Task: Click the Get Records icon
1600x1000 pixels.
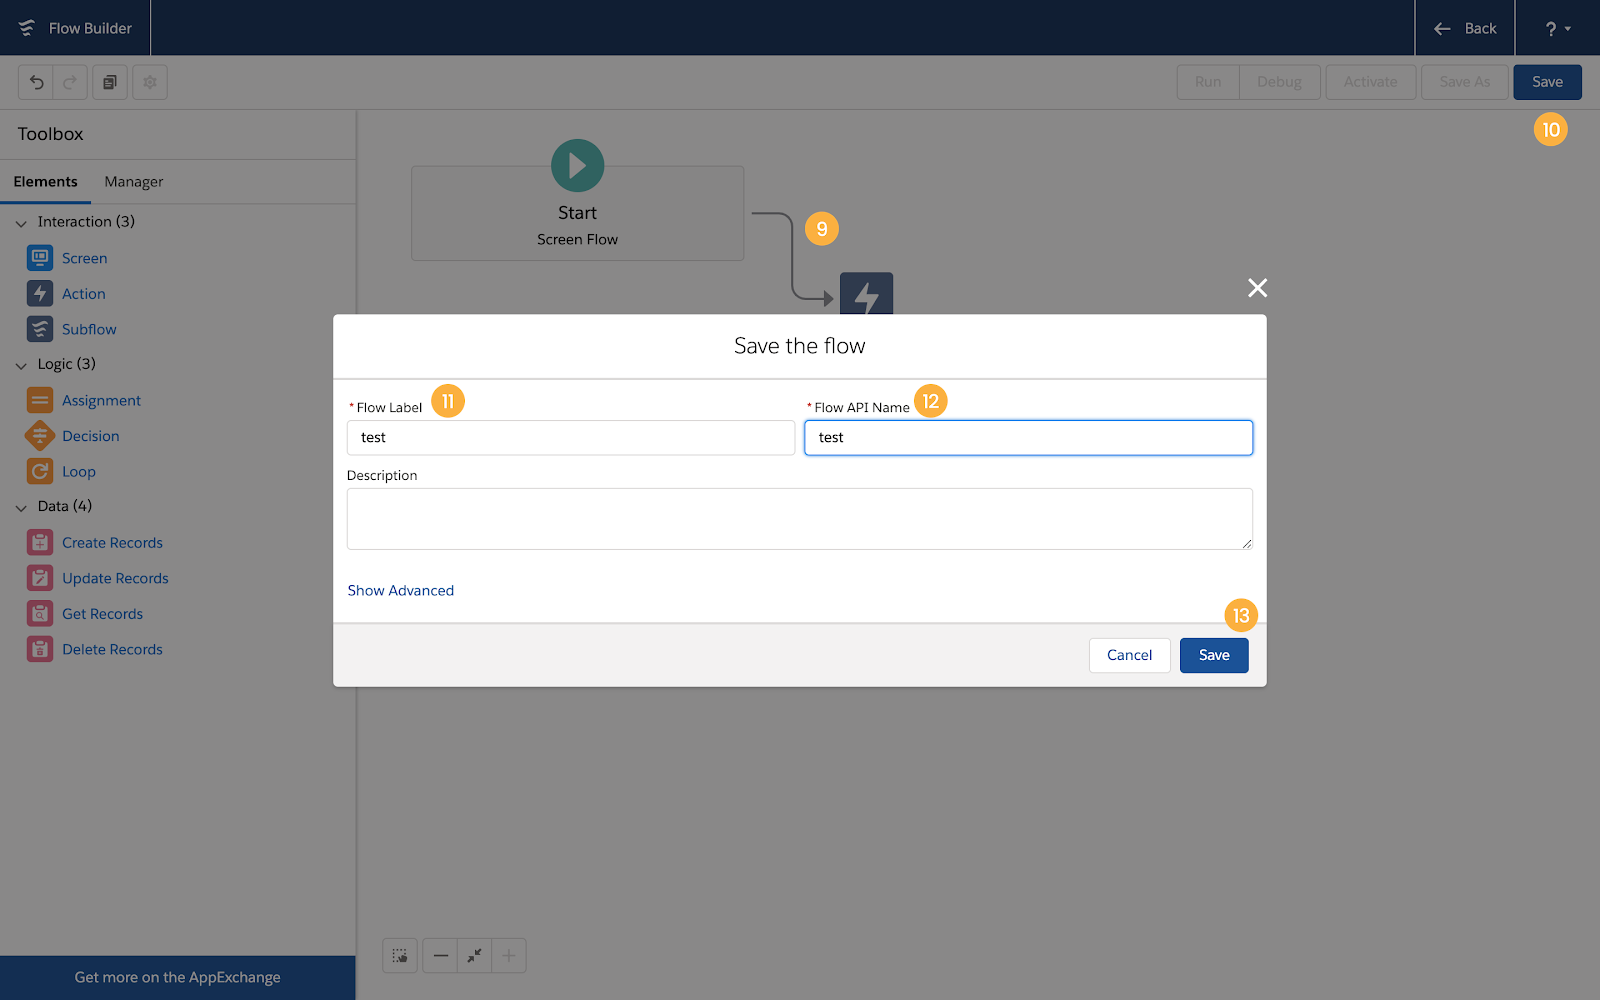Action: click(x=40, y=614)
